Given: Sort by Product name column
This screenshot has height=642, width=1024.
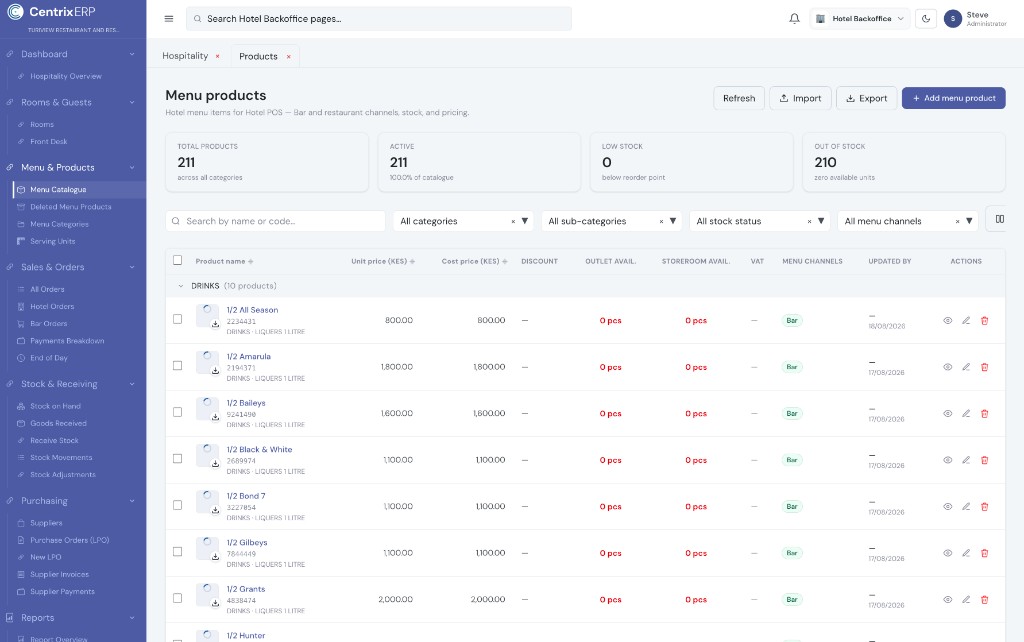Looking at the screenshot, I should point(224,261).
